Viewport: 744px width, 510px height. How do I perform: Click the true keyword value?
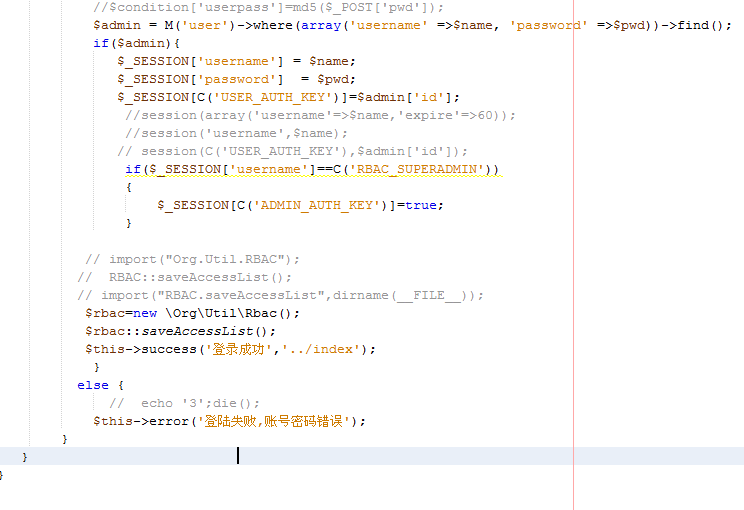[423, 205]
